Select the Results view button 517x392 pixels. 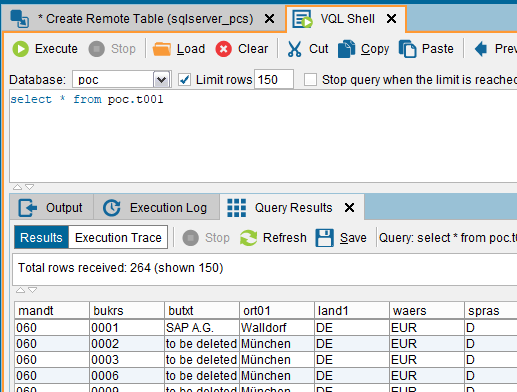[x=41, y=238]
